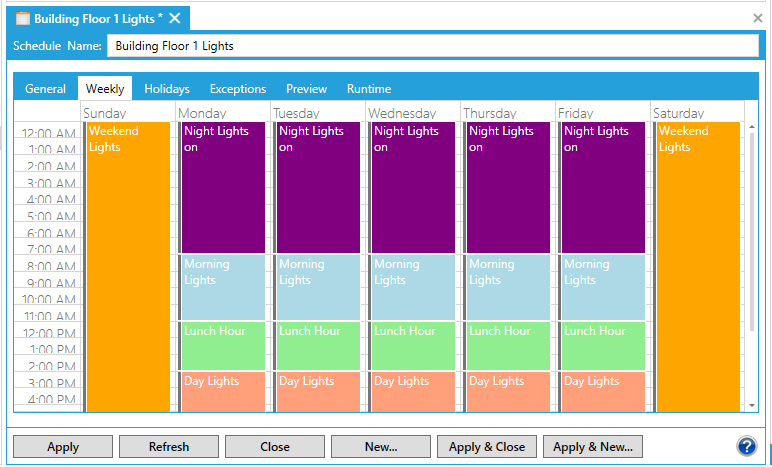Open the Holidays tab

point(167,89)
